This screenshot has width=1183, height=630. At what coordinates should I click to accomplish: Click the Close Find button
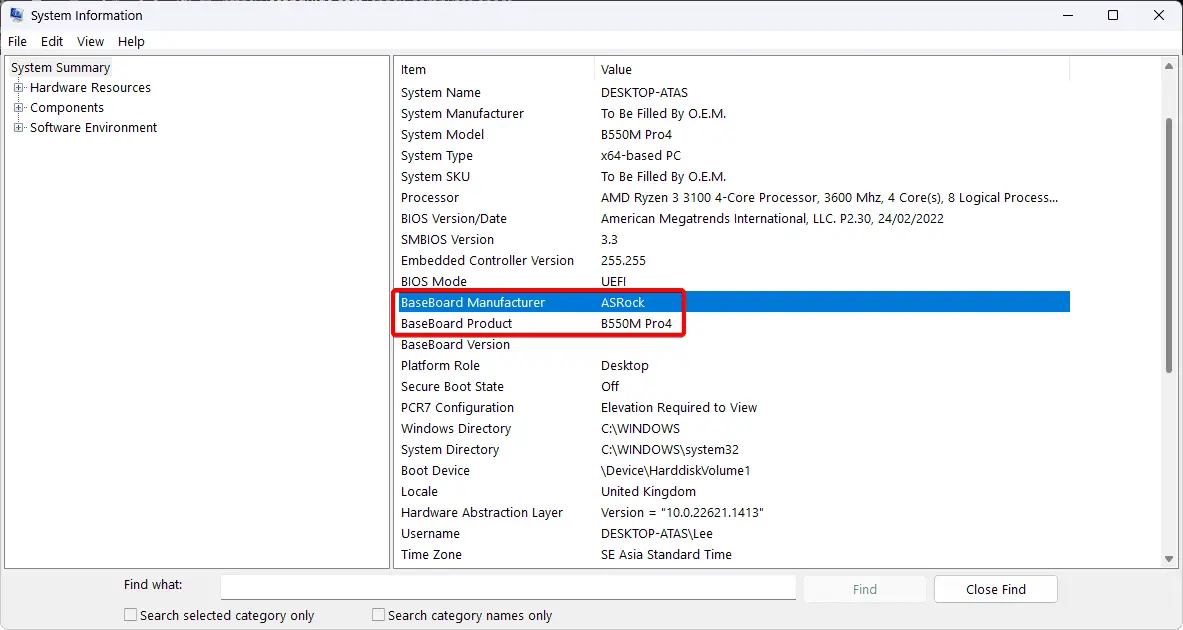coord(996,589)
